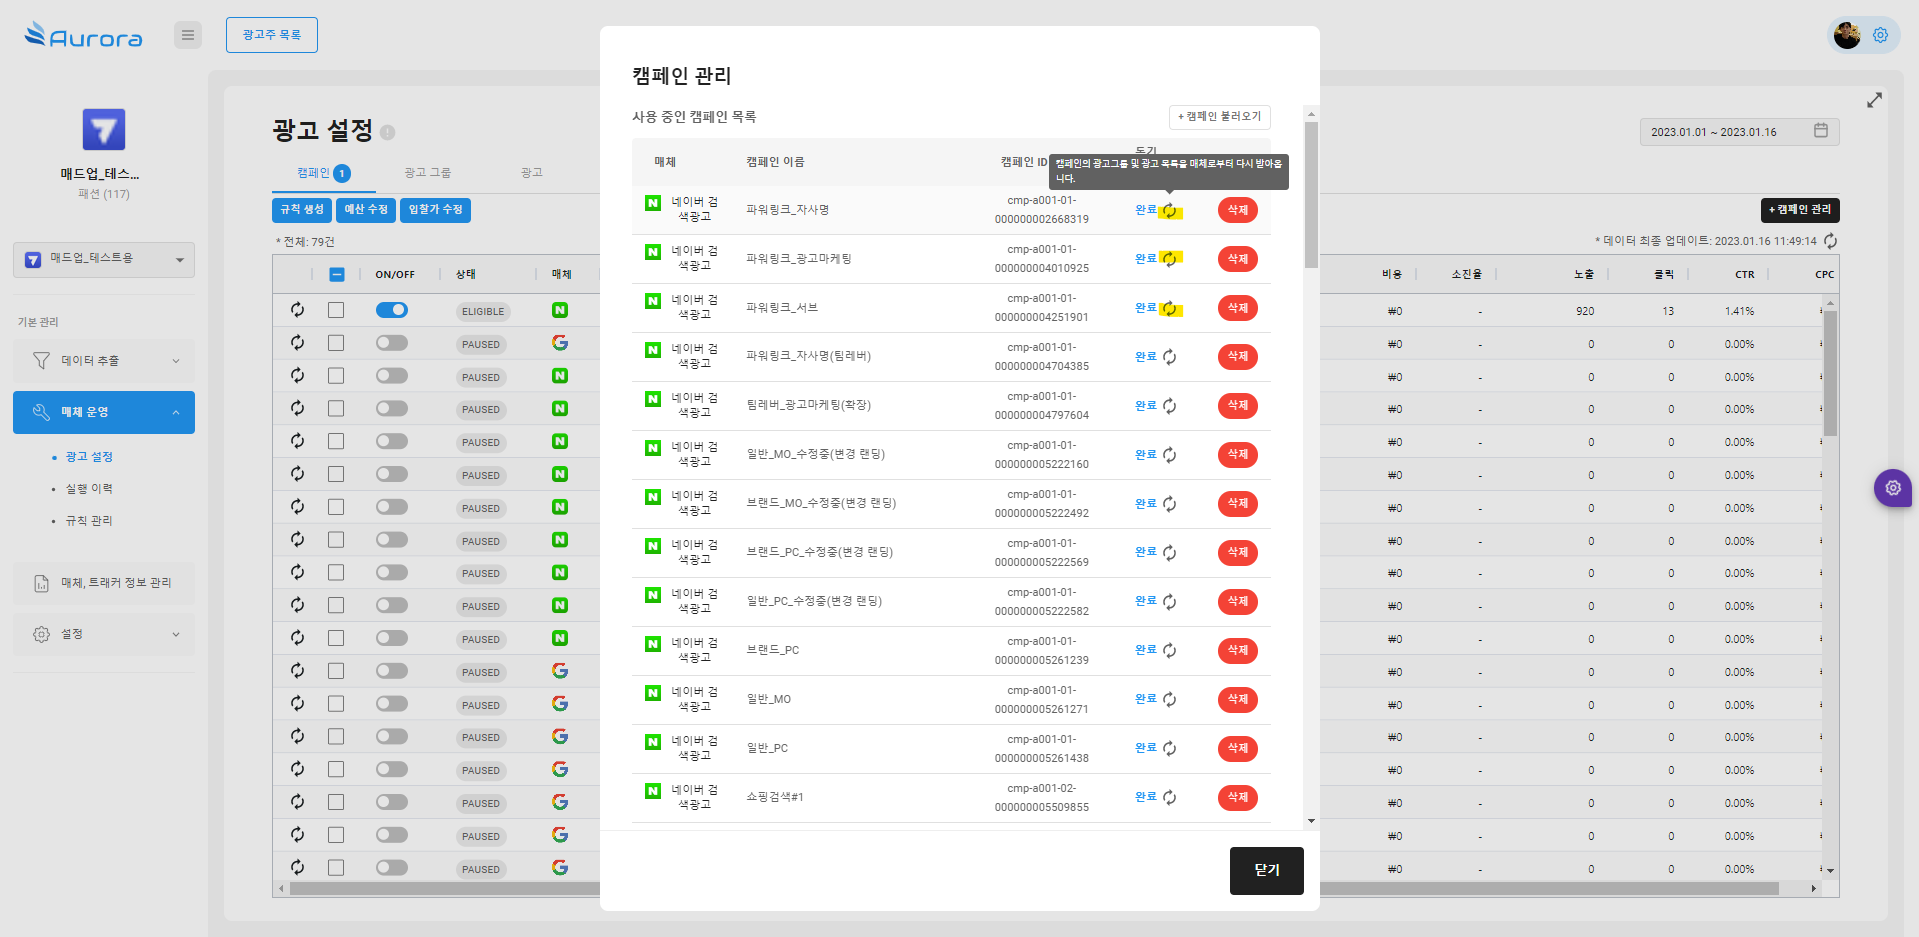
Task: Click the 닫기 button in dialog
Action: point(1266,870)
